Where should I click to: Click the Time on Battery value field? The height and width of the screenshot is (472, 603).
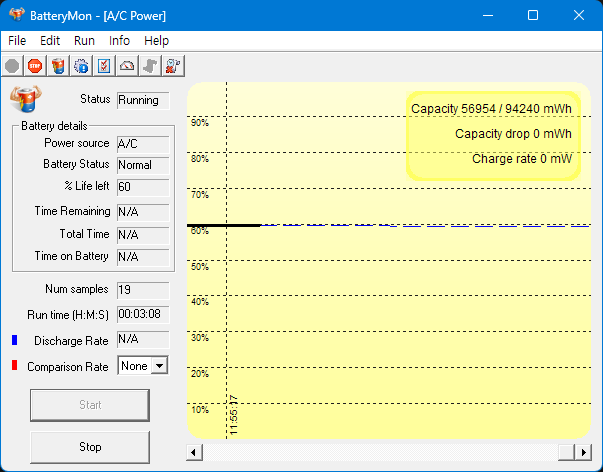[x=143, y=257]
